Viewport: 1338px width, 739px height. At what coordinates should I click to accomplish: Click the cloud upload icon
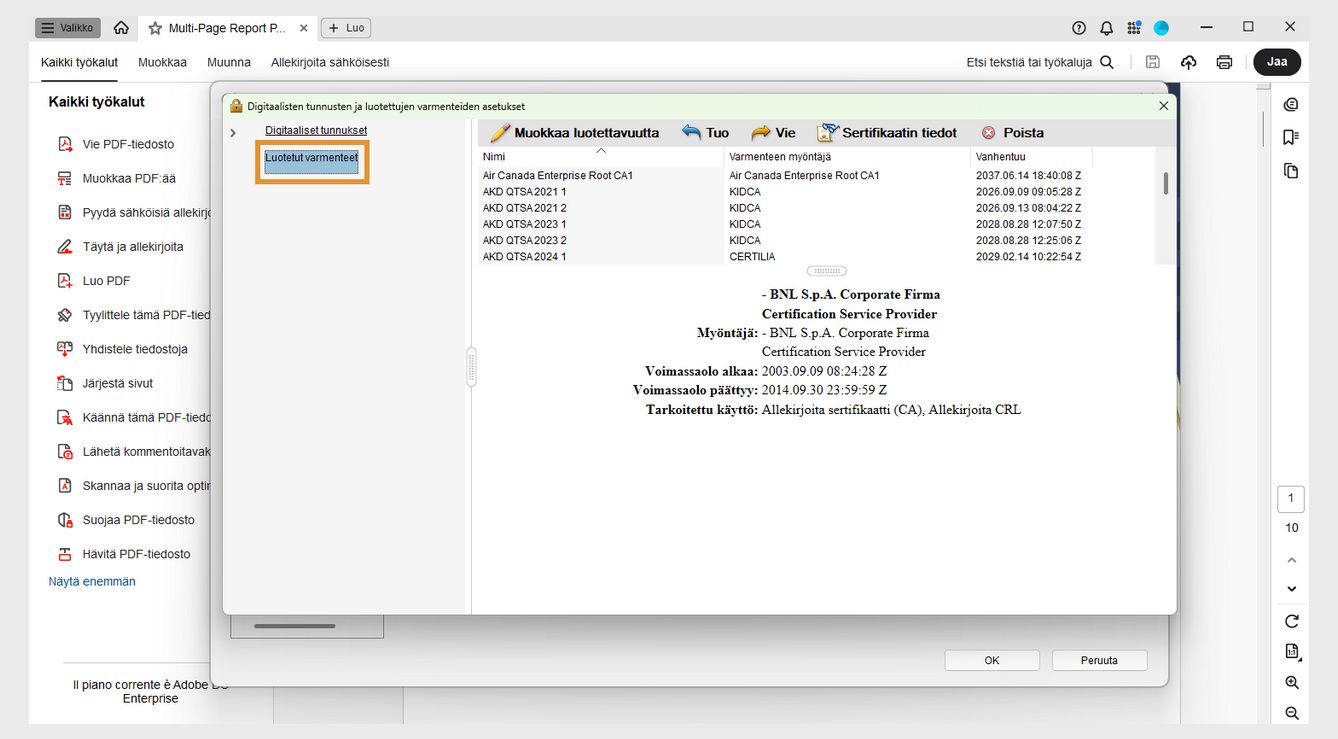[x=1188, y=62]
